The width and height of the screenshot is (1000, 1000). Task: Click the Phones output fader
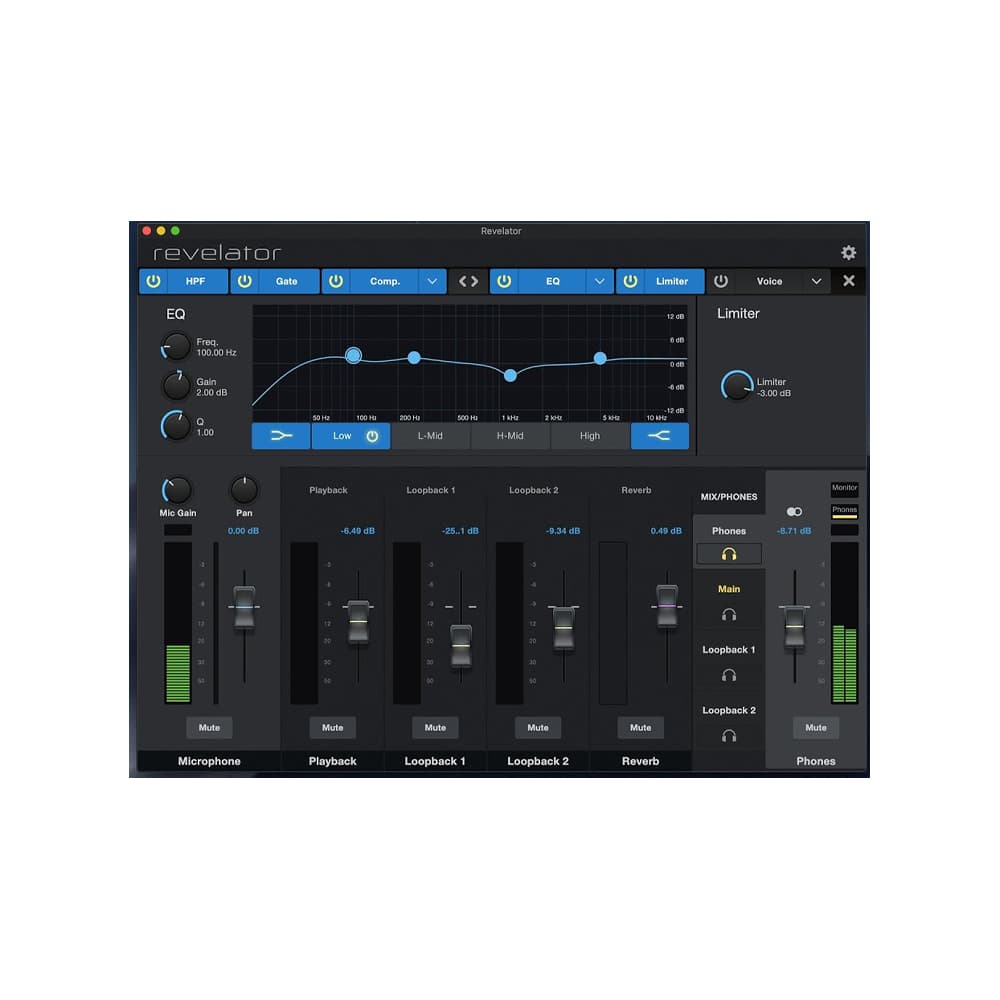tap(795, 627)
